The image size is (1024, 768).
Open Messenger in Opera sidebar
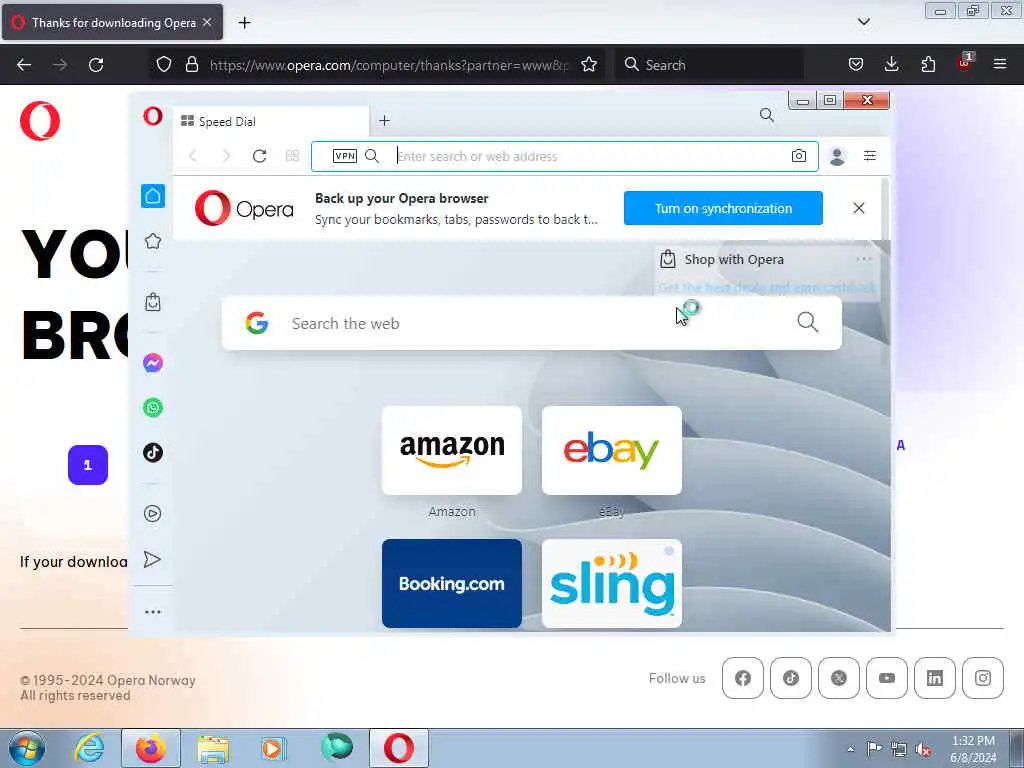click(153, 362)
